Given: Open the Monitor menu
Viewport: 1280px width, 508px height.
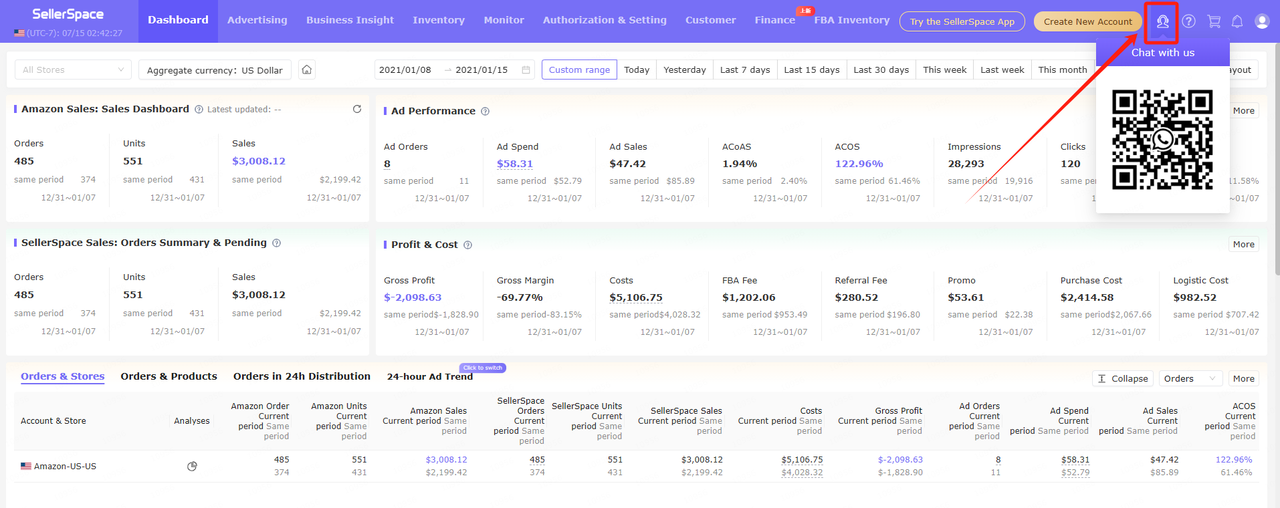Looking at the screenshot, I should 504,20.
